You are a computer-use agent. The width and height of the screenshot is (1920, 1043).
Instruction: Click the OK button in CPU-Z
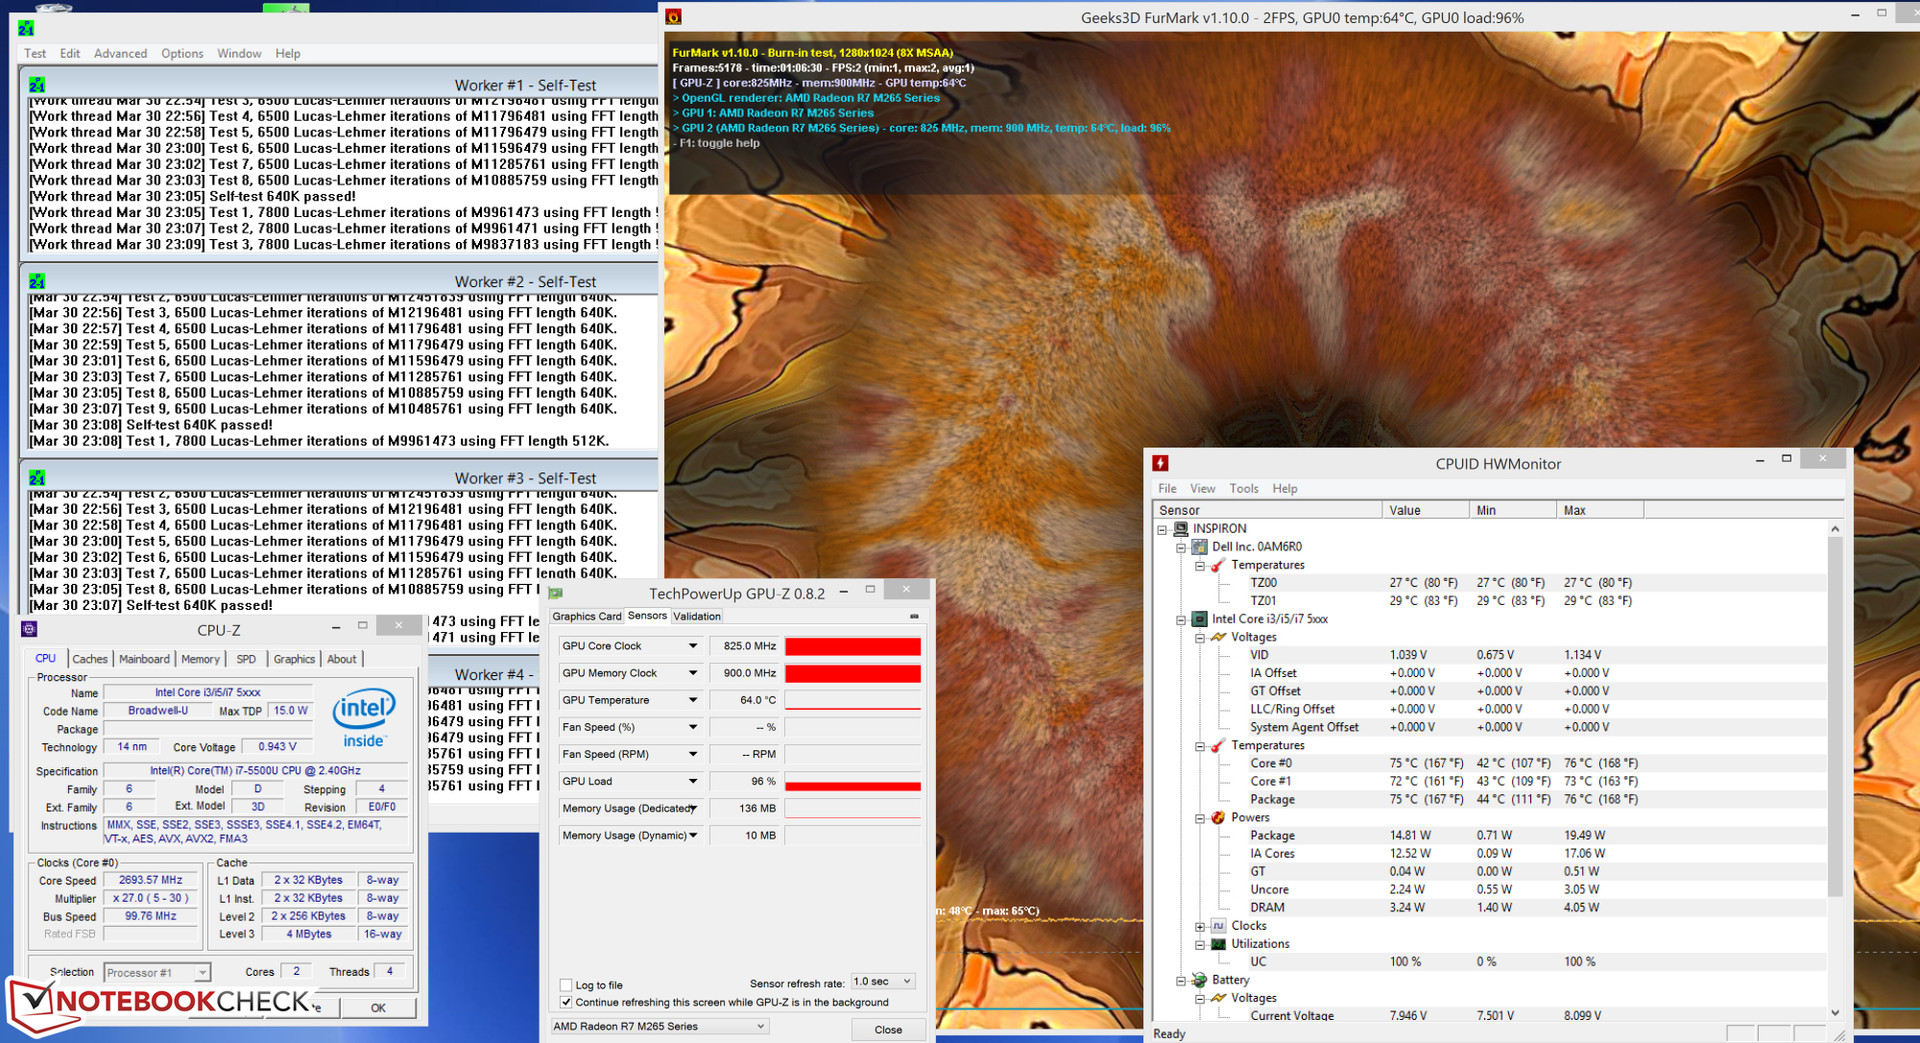378,1007
